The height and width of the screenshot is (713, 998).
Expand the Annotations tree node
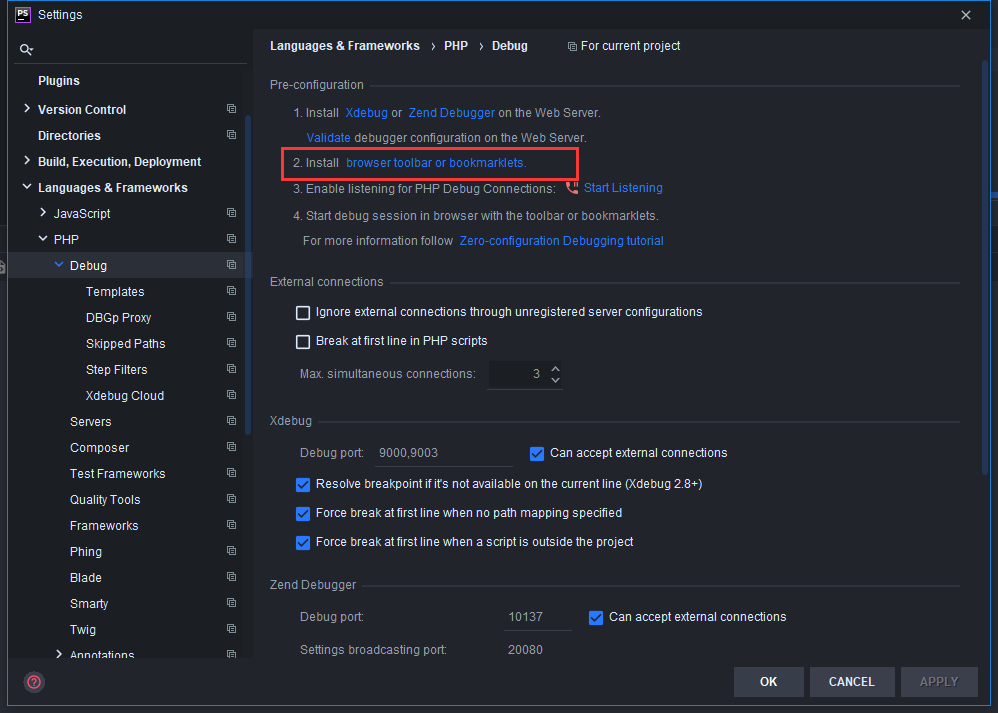point(59,654)
